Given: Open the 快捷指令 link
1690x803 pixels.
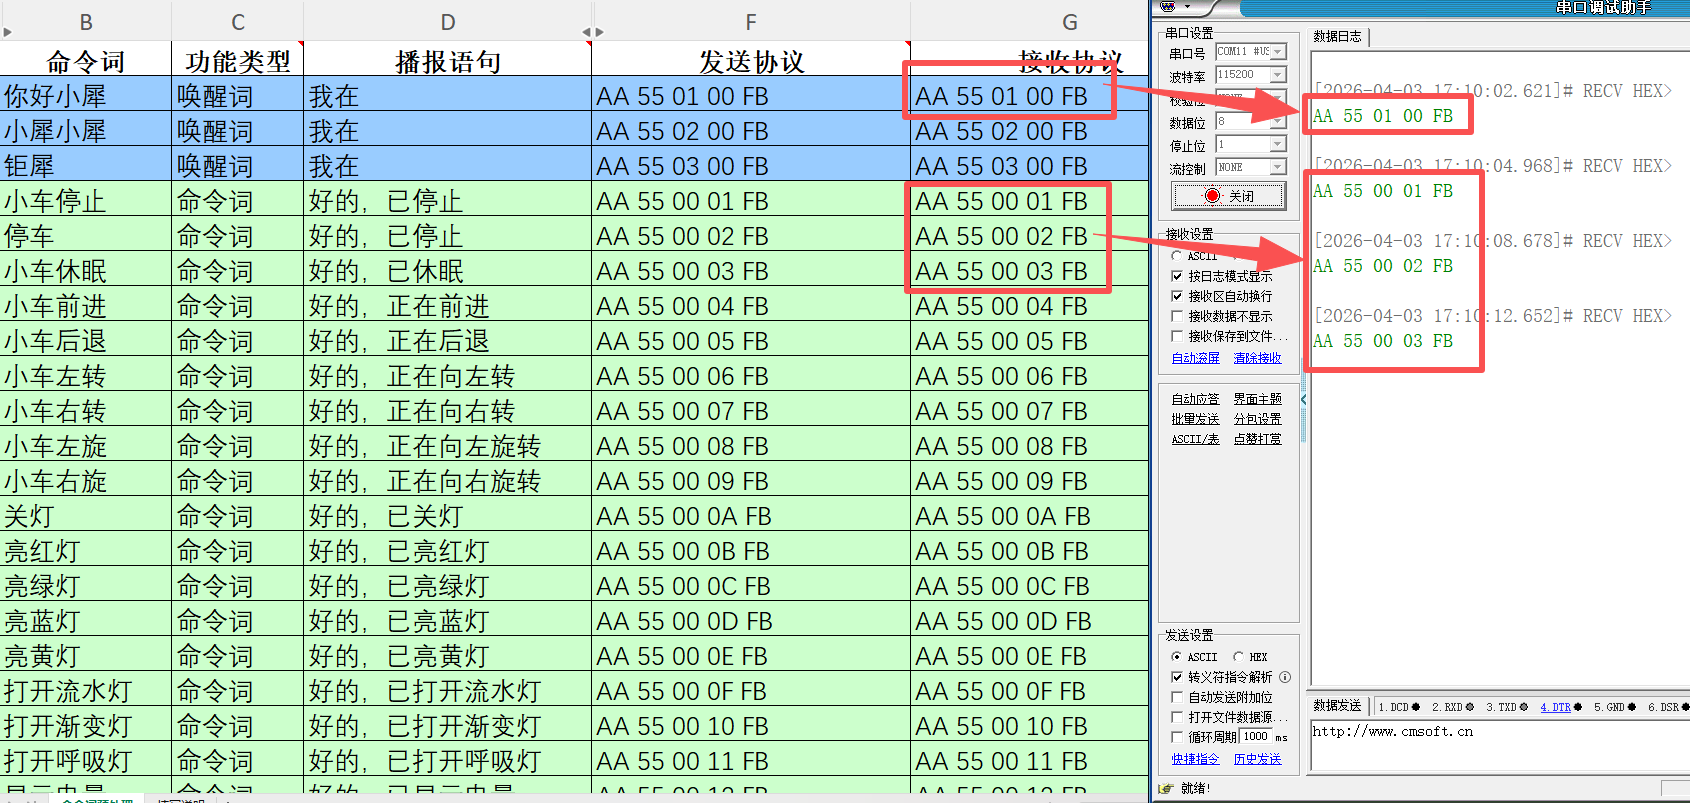Looking at the screenshot, I should tap(1196, 759).
